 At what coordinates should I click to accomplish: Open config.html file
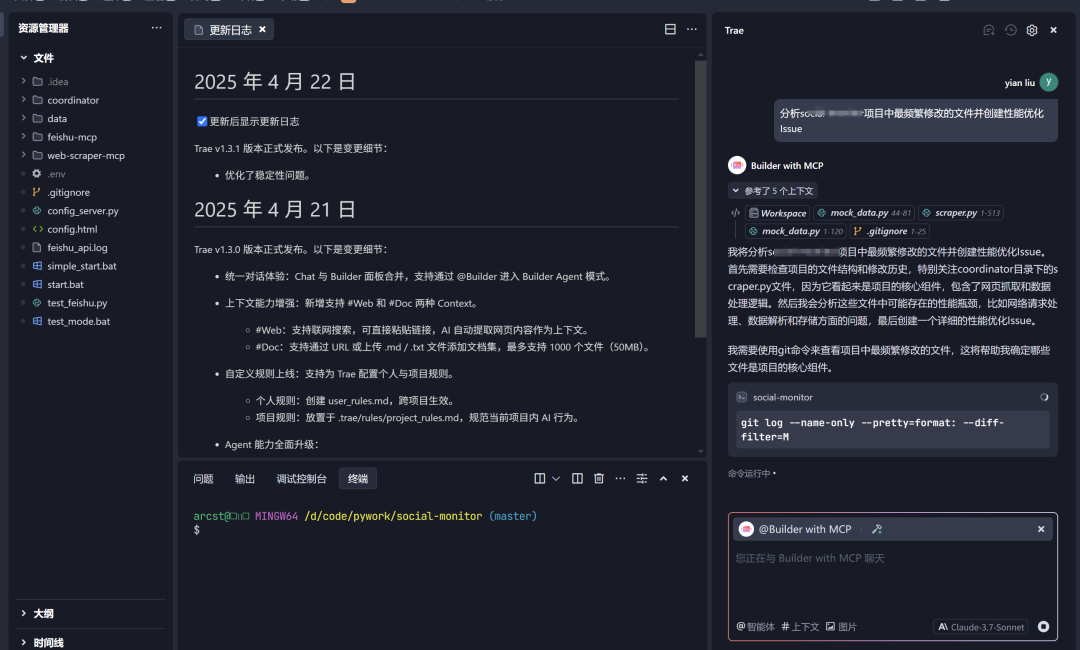(72, 229)
